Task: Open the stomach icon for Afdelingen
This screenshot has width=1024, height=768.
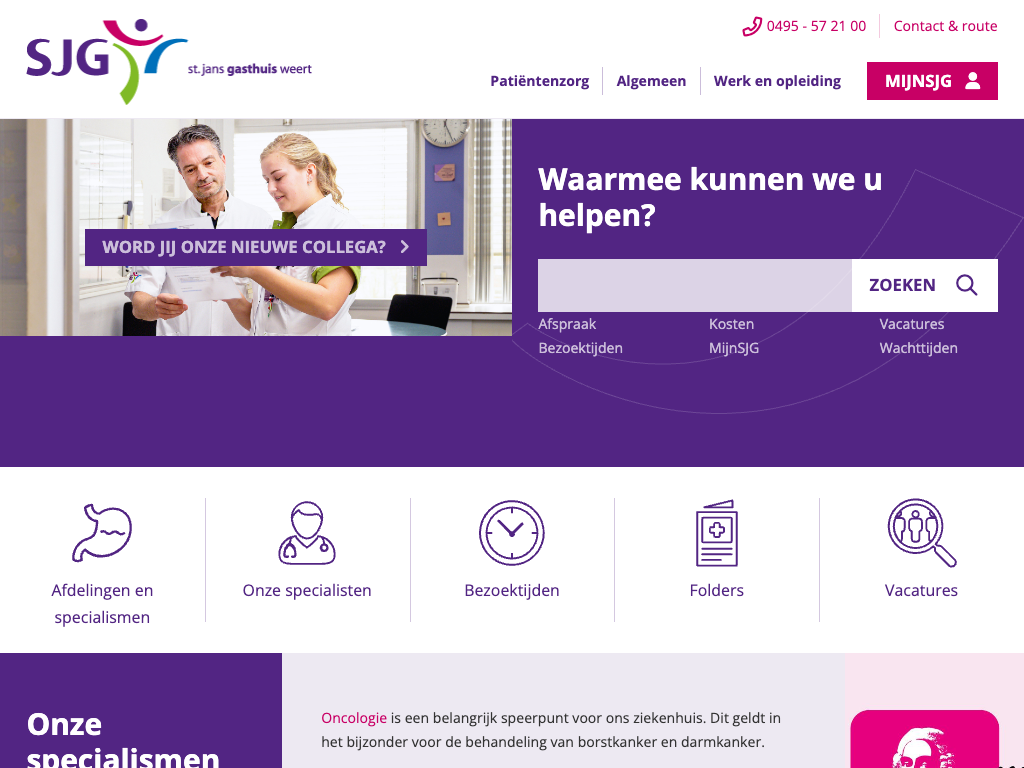Action: coord(102,532)
